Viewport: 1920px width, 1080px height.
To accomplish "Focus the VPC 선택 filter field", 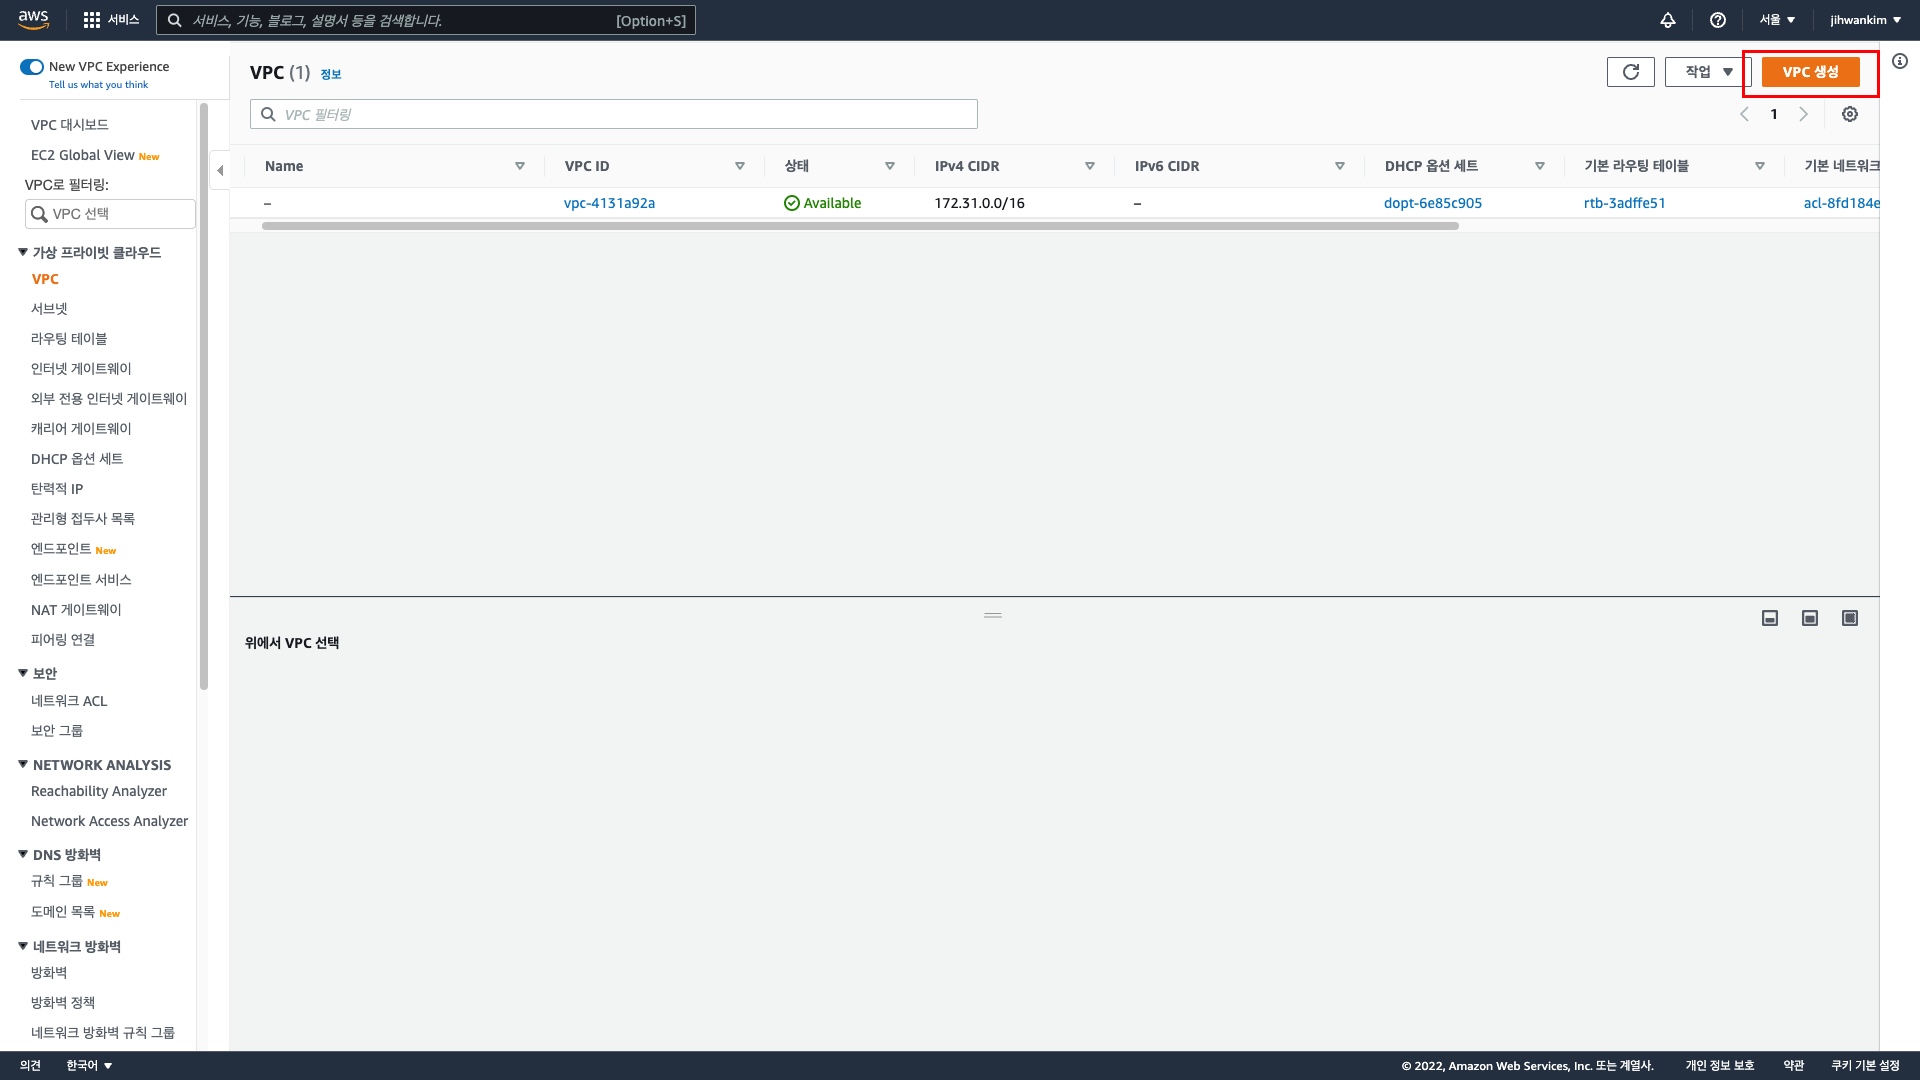I will [110, 214].
